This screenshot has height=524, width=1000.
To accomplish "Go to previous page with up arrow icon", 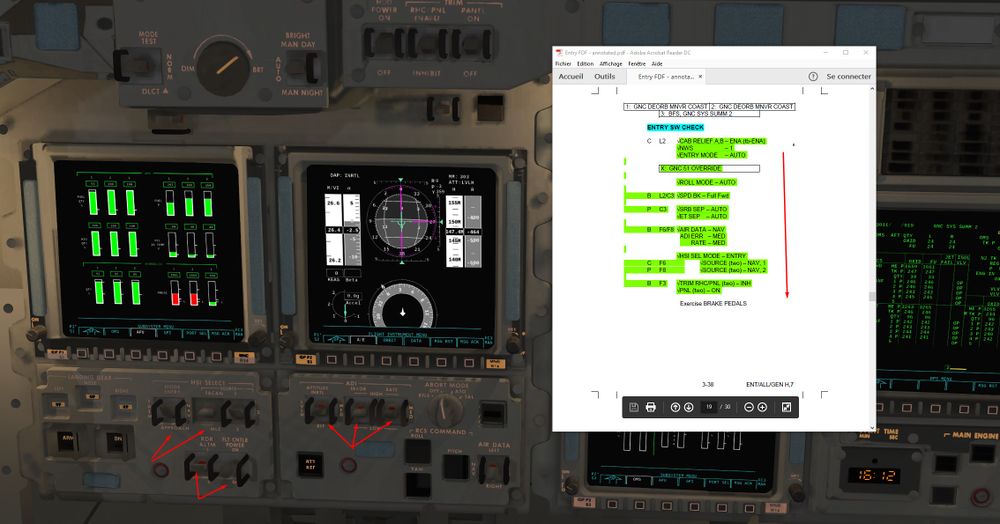I will (x=675, y=407).
